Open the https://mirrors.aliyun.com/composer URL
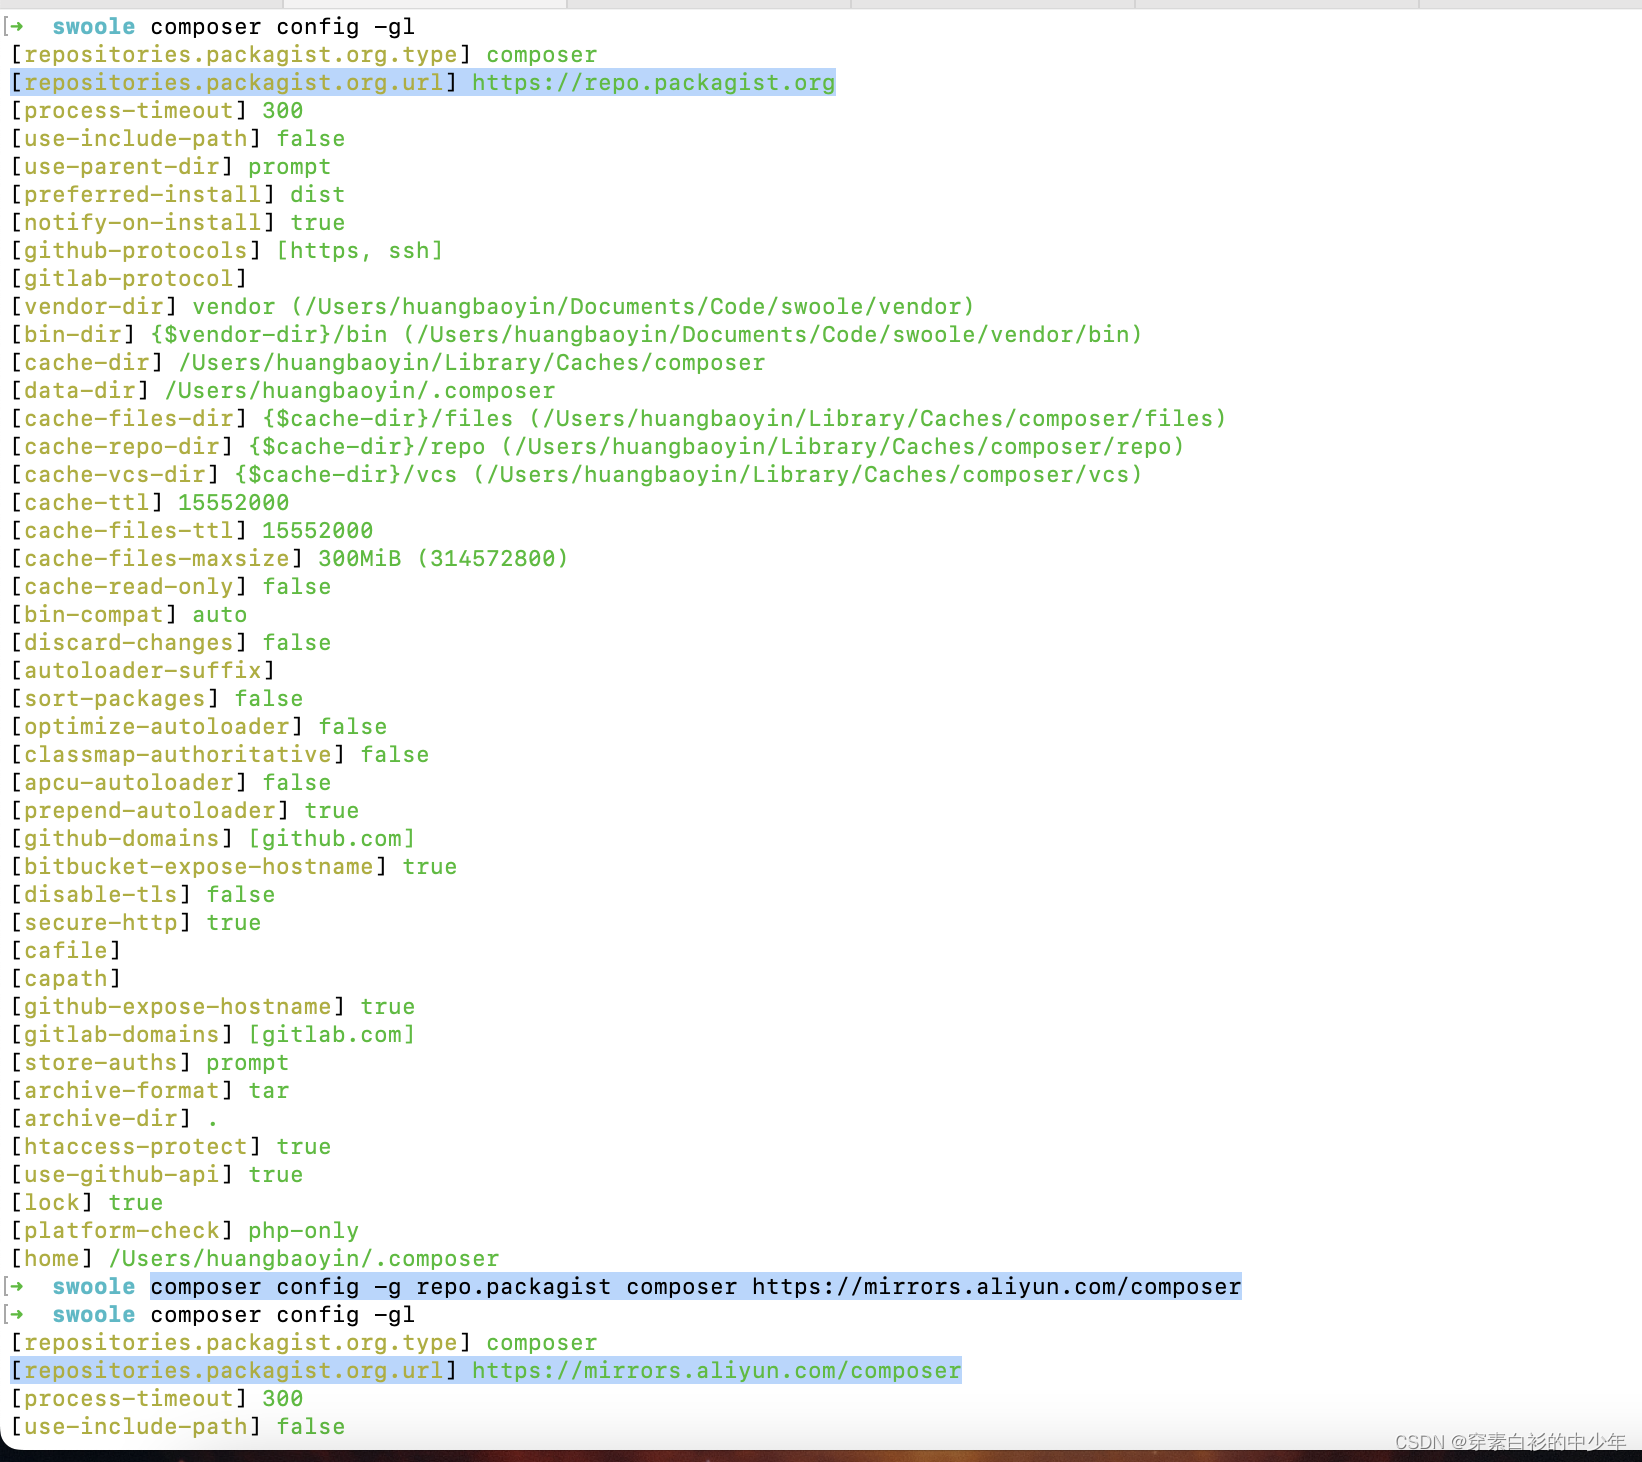This screenshot has height=1462, width=1642. pos(715,1370)
